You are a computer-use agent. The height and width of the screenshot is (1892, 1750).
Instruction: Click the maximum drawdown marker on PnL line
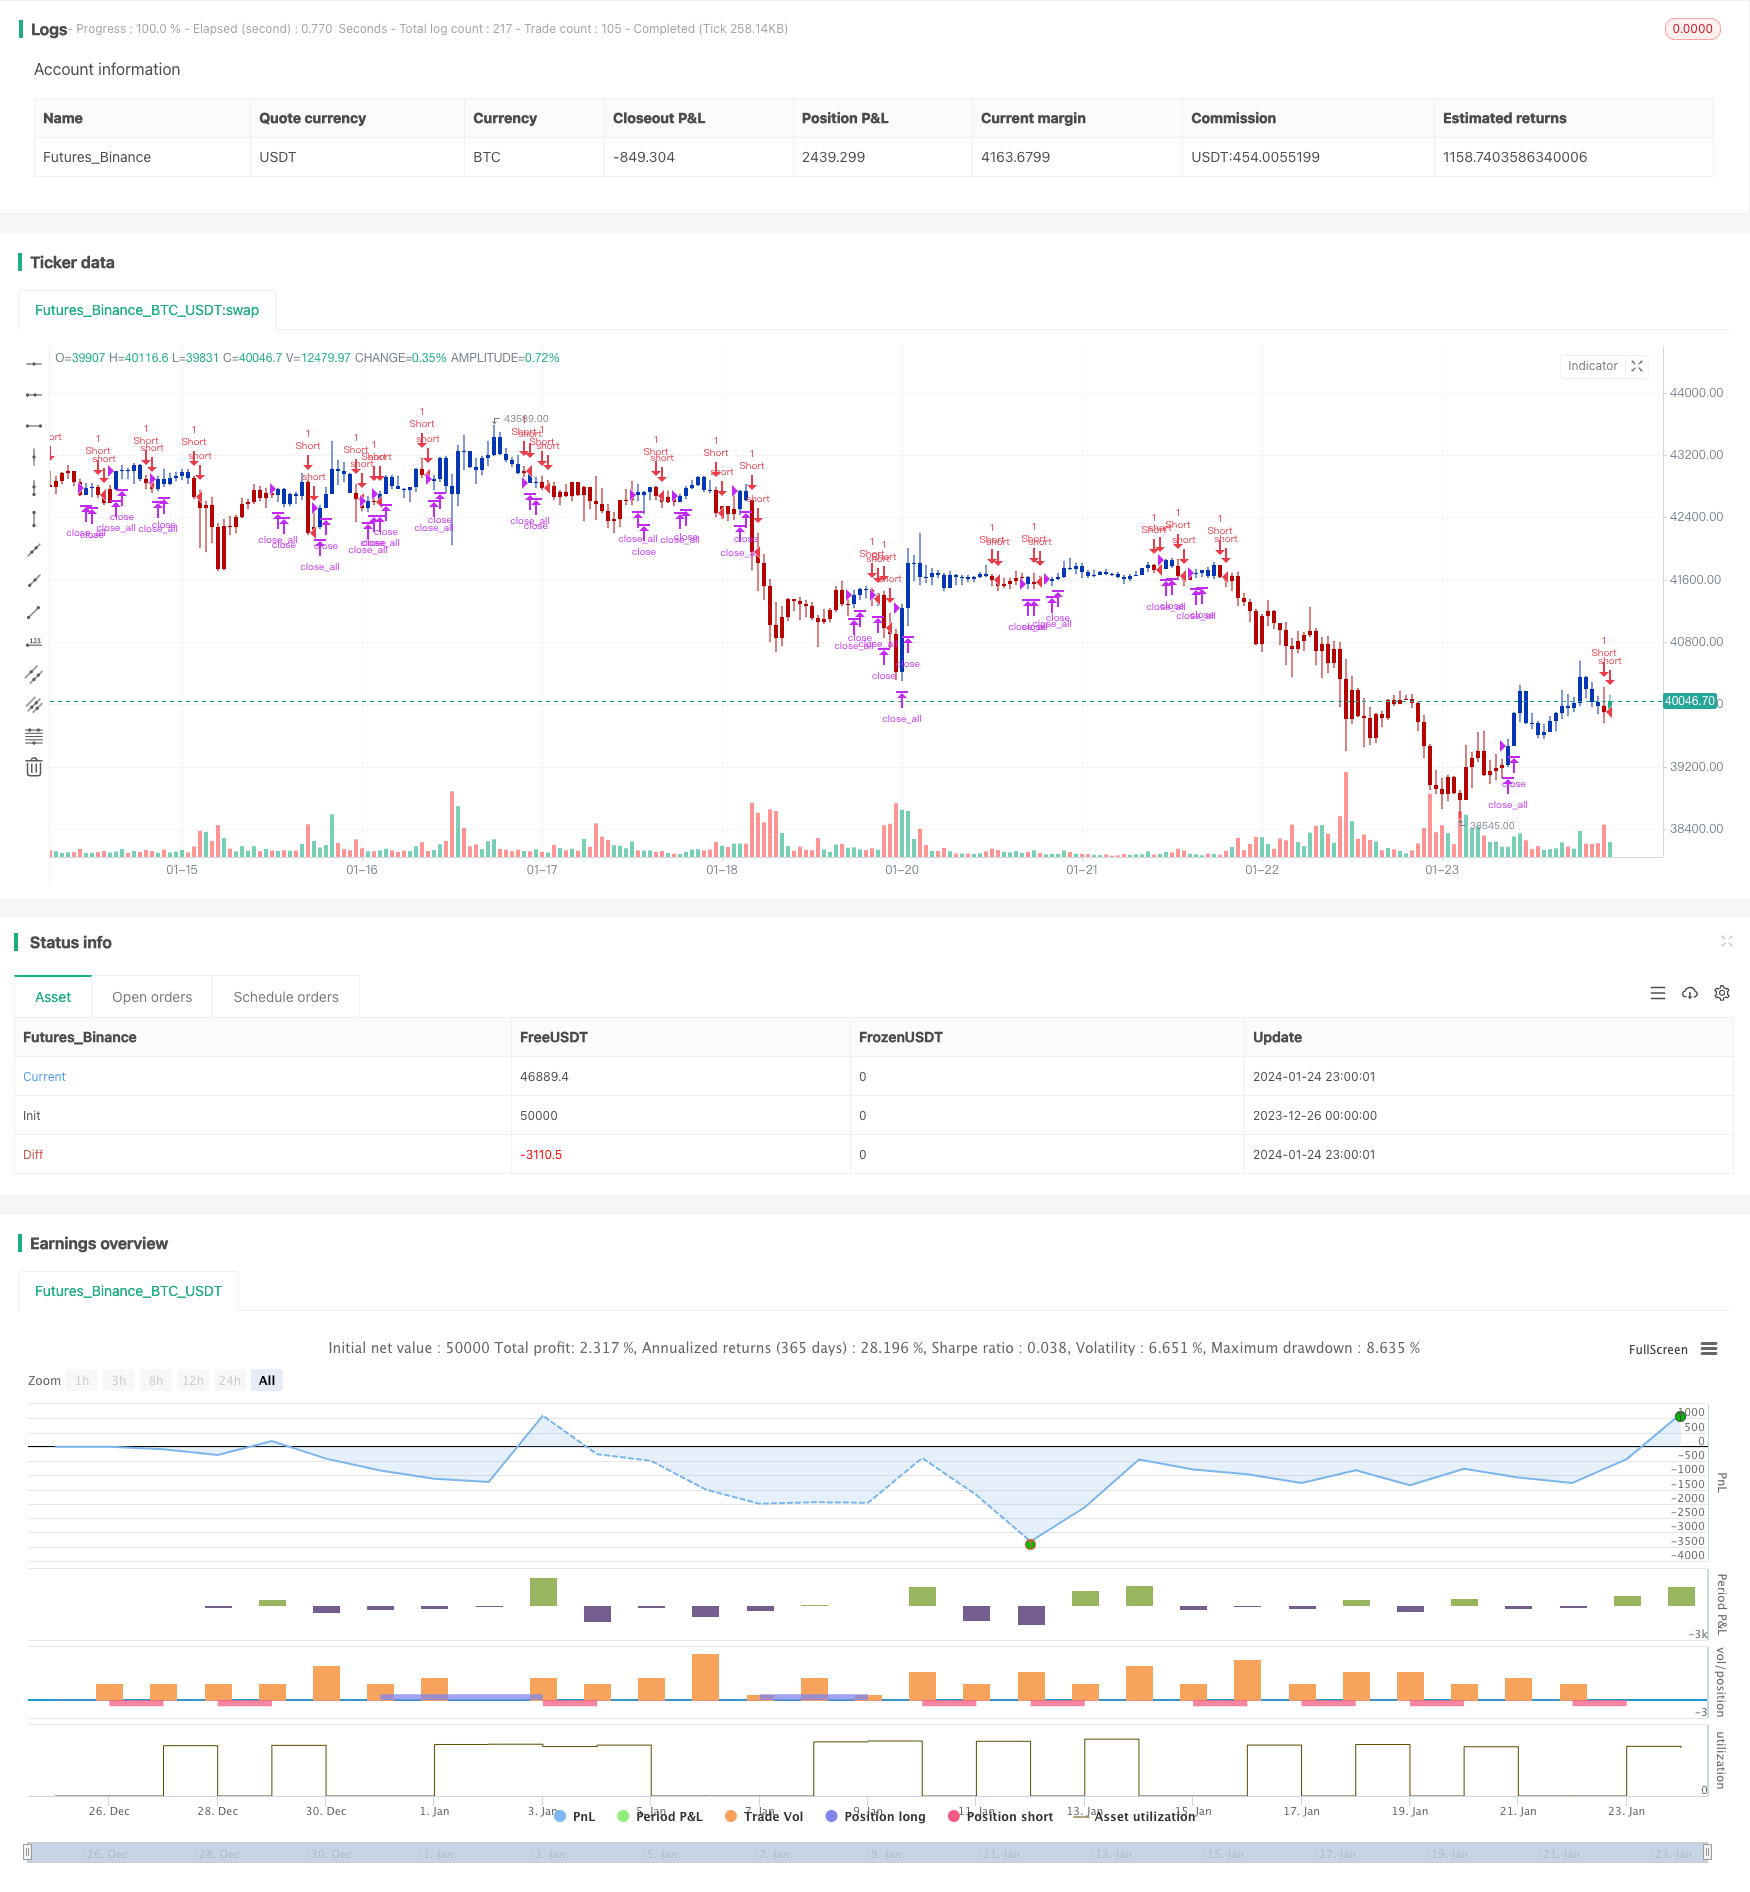(1030, 1544)
